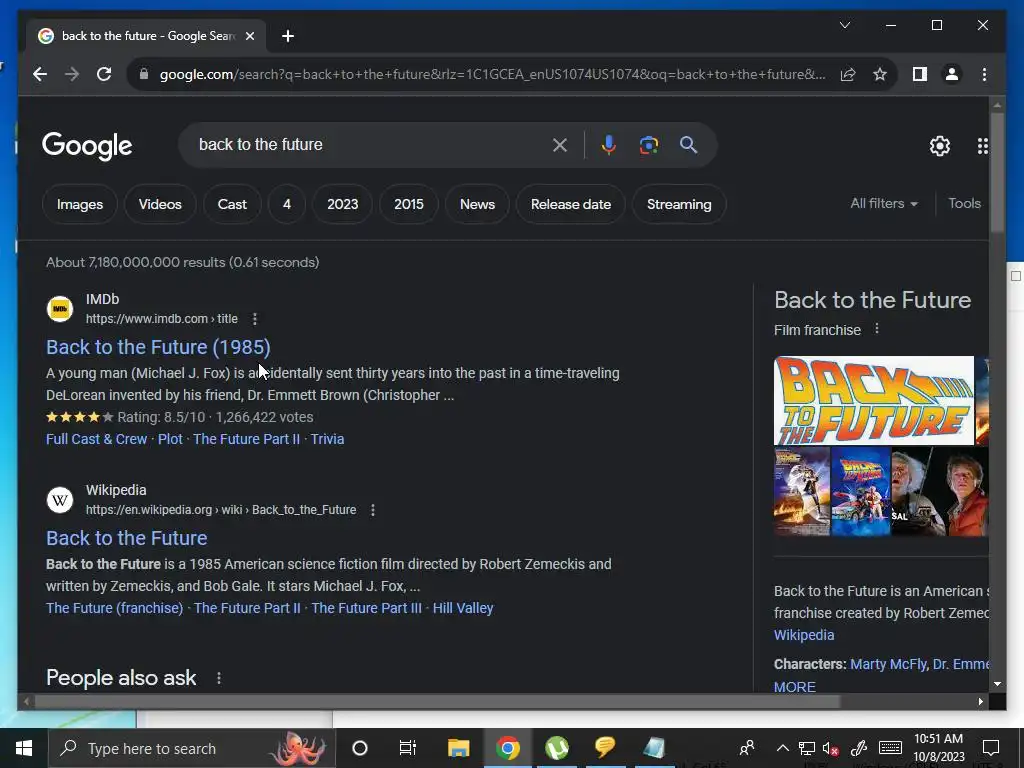Open the Full Cast & Crew link
Screen dimensions: 1024x768
pyautogui.click(x=97, y=440)
